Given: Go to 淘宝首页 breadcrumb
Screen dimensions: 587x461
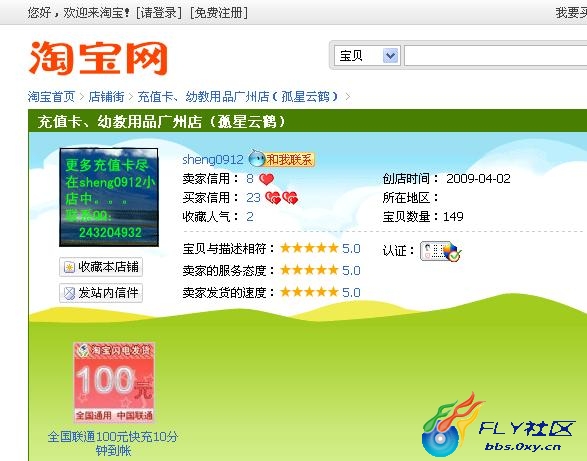Looking at the screenshot, I should (x=51, y=97).
